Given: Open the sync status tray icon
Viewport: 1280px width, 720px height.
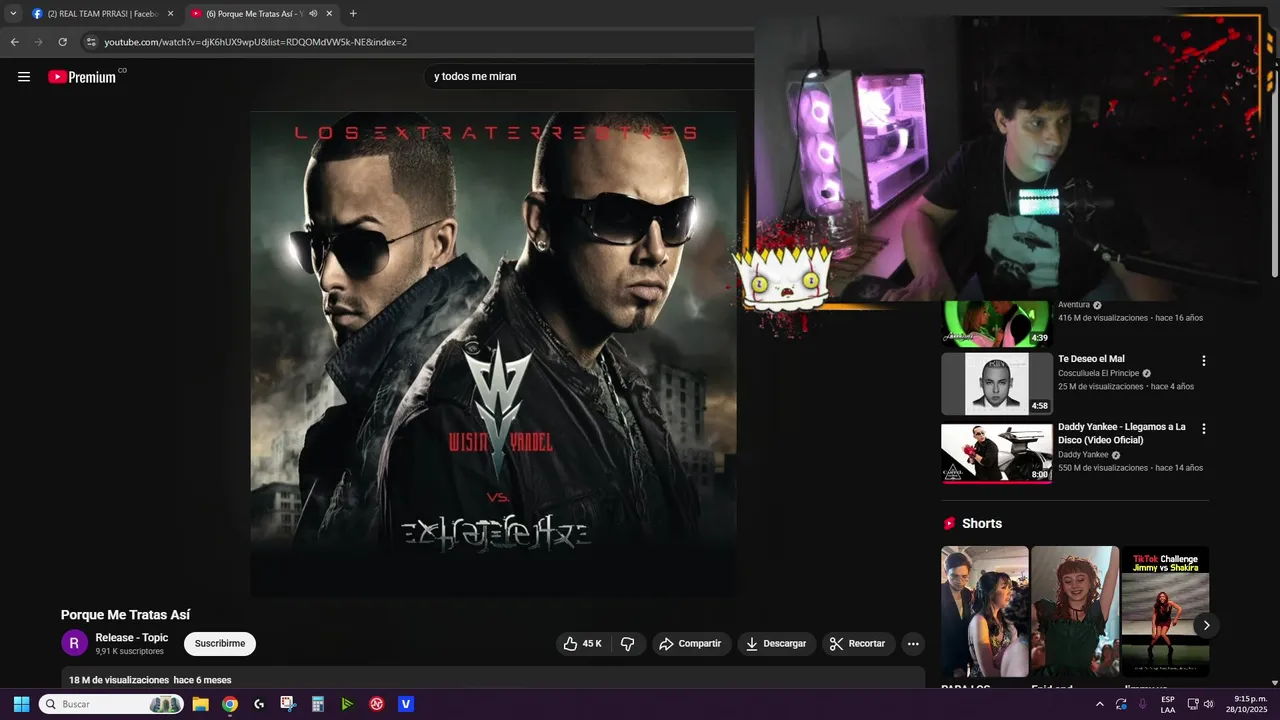Looking at the screenshot, I should [1121, 704].
